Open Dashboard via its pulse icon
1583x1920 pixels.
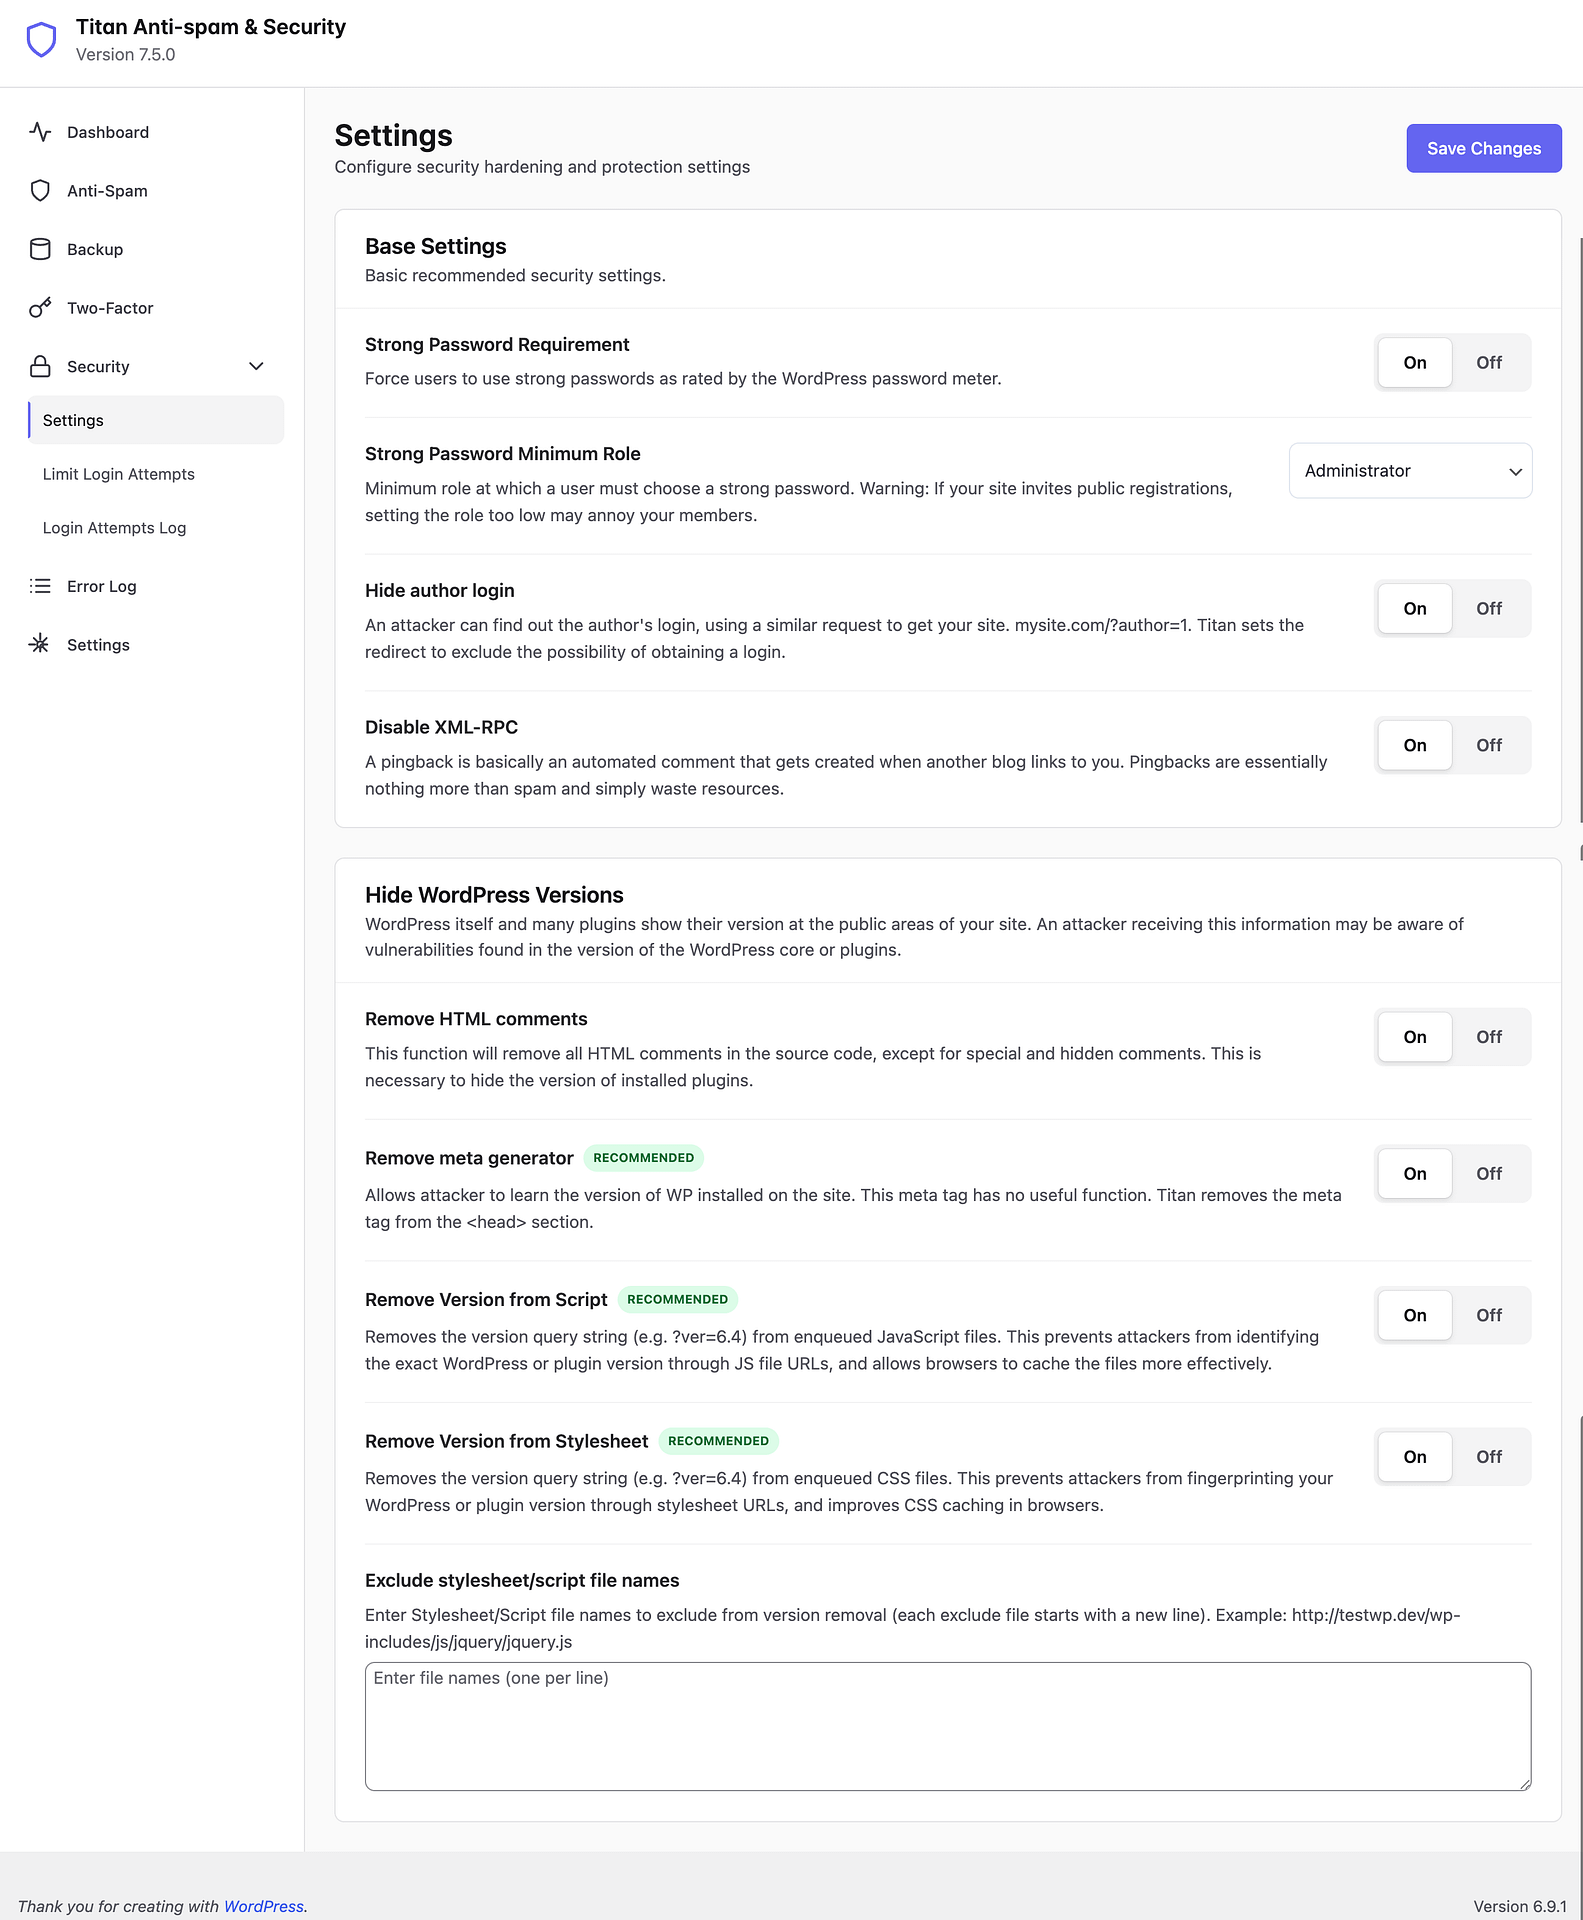pyautogui.click(x=40, y=132)
